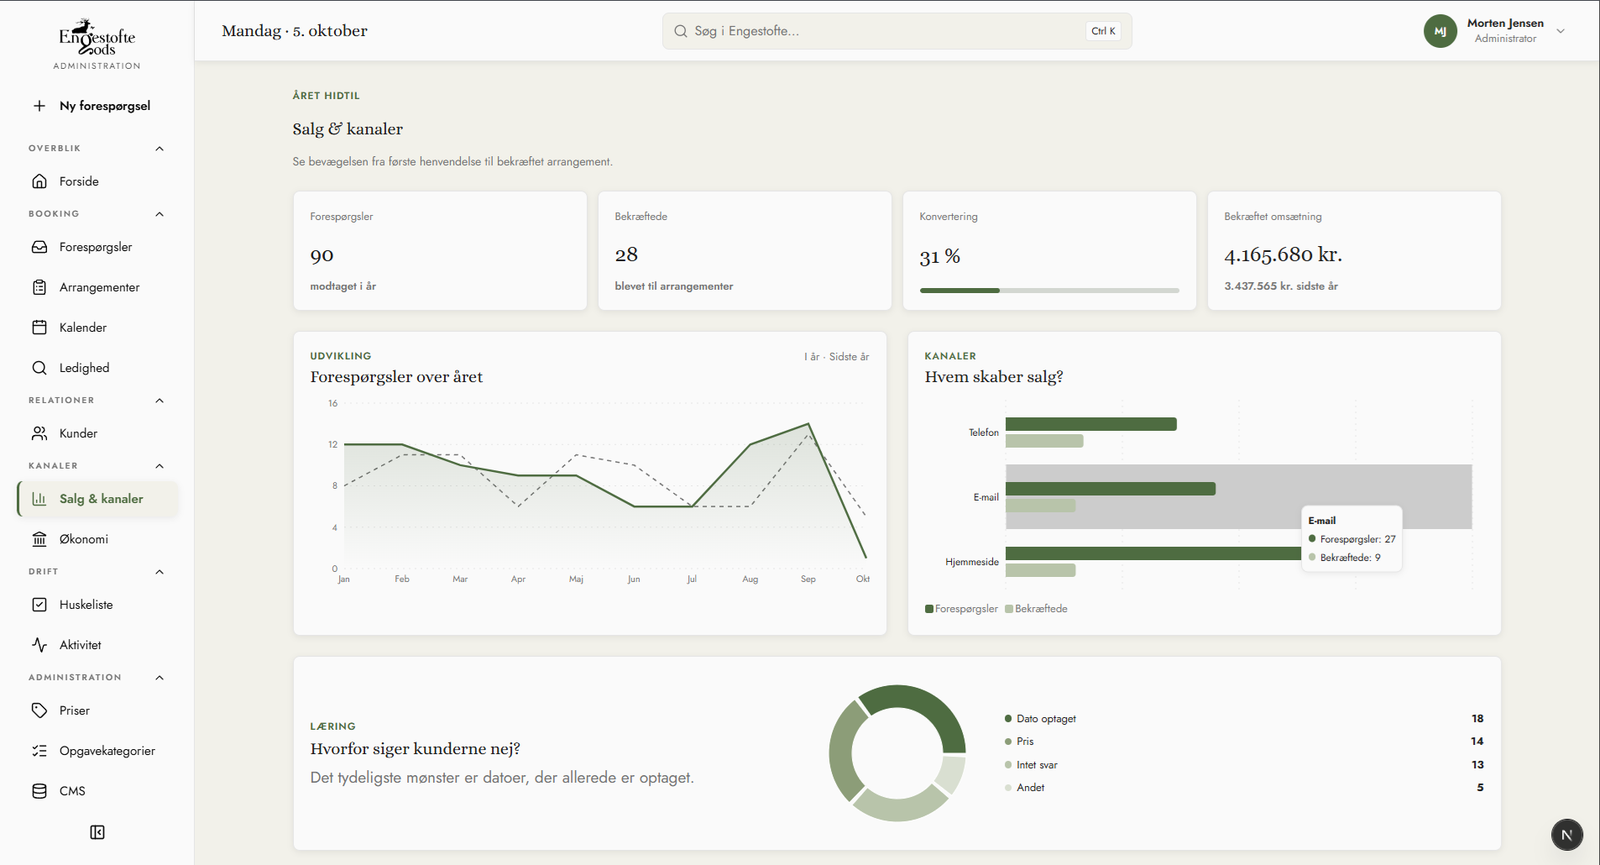The width and height of the screenshot is (1600, 865).
Task: Collapse the Booking section
Action: click(159, 214)
